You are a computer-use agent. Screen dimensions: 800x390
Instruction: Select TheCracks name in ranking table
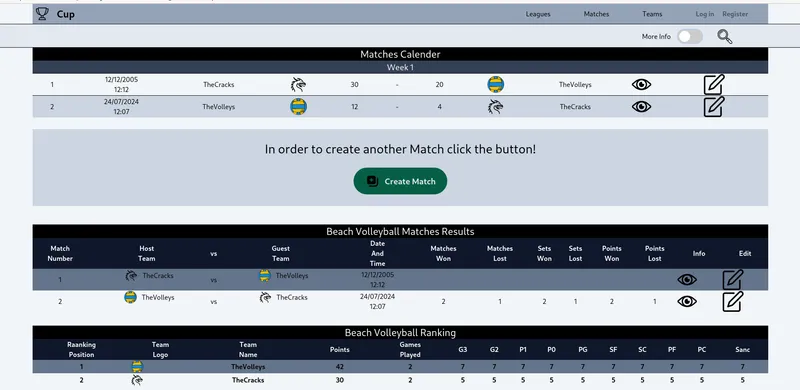coord(248,380)
